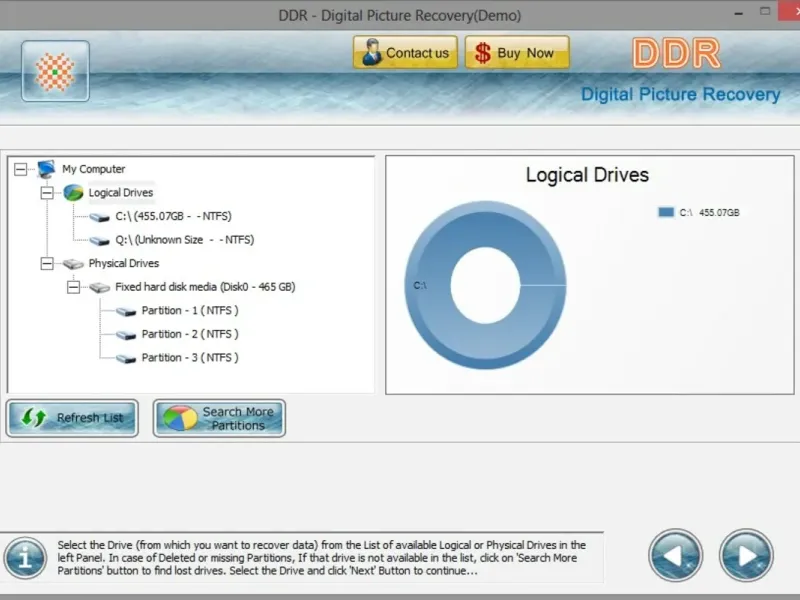
Task: Click Search More Partitions button
Action: 219,418
